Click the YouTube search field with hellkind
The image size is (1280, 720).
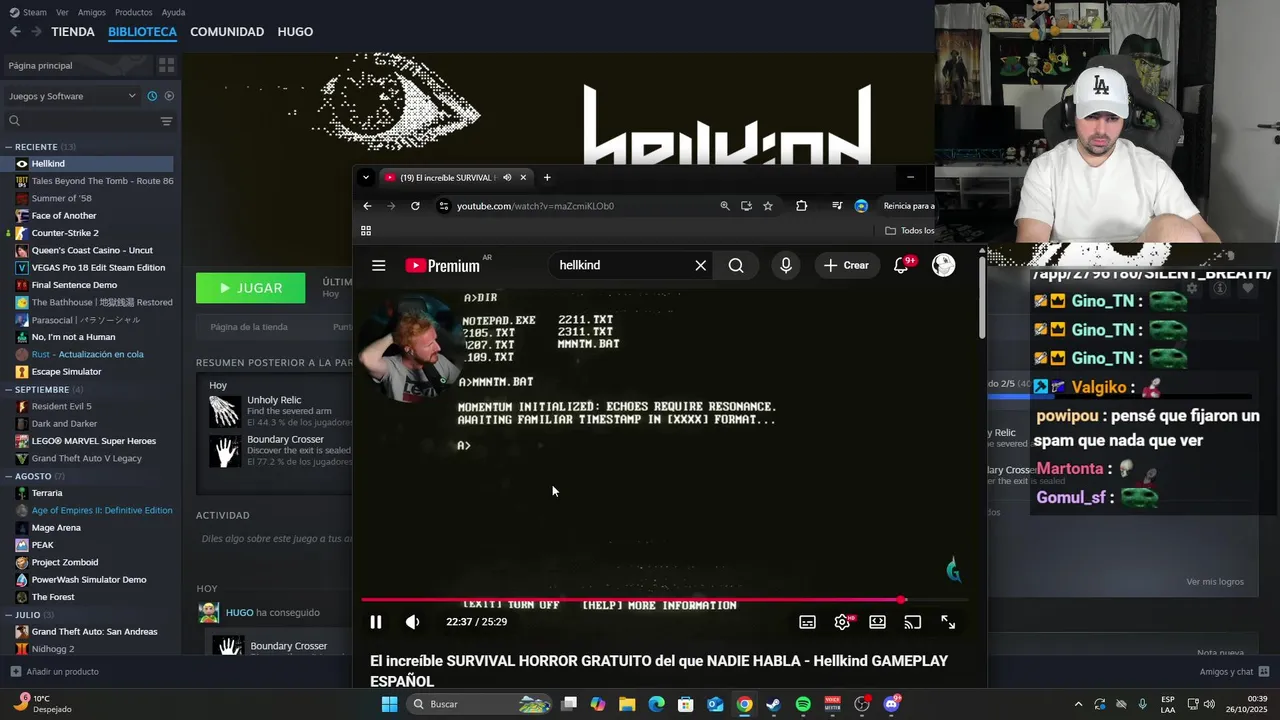tap(620, 265)
